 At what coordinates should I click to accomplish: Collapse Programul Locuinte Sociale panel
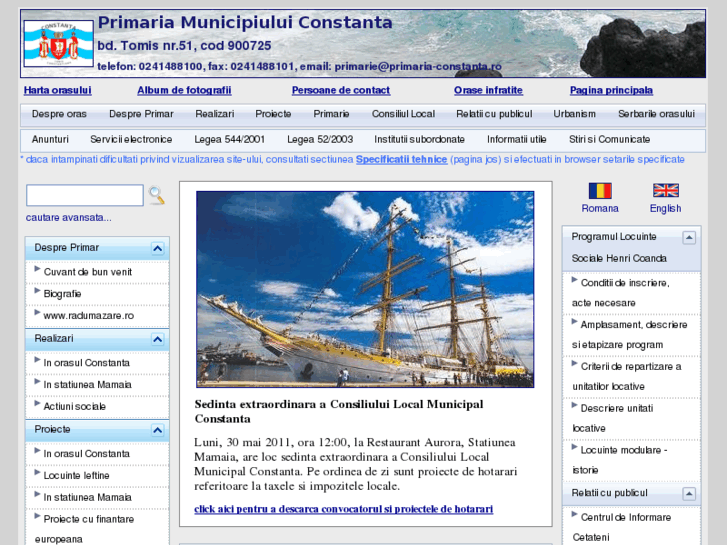[x=689, y=238]
